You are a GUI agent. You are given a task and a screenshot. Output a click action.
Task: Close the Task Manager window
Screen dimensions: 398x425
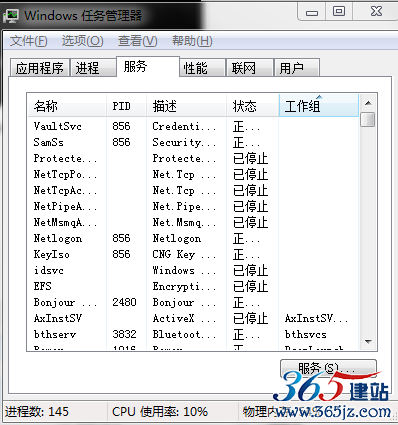point(376,11)
